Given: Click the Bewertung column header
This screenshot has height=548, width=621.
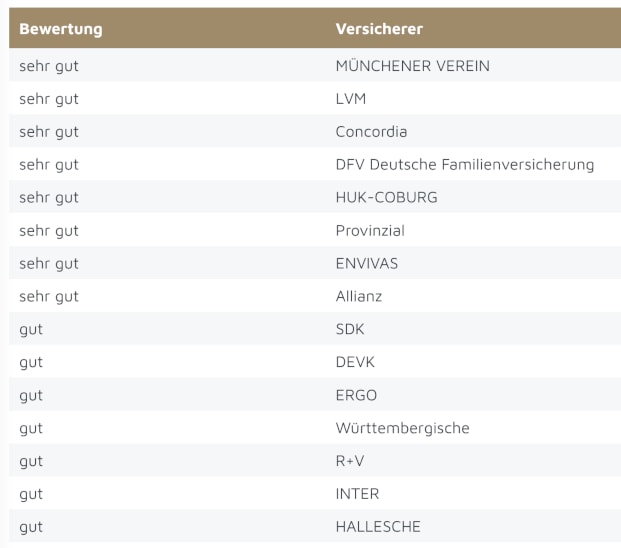Looking at the screenshot, I should click(x=61, y=29).
